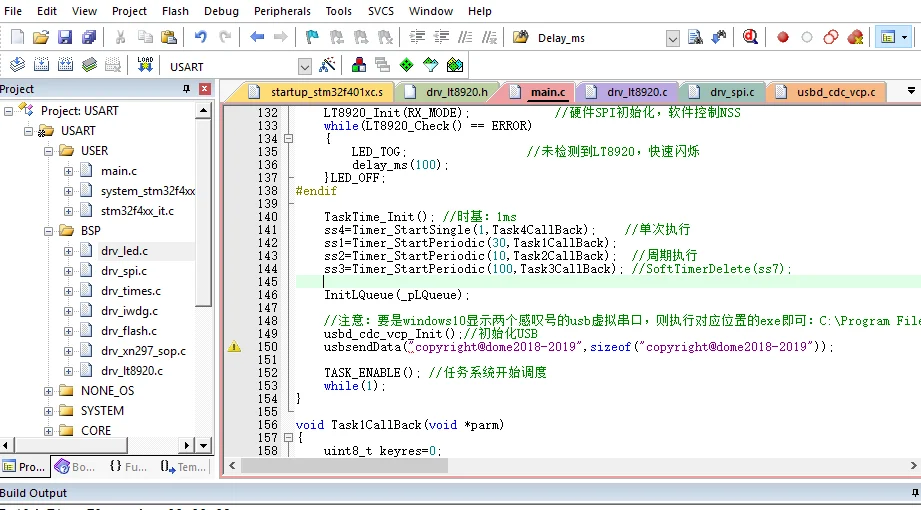
Task: Expand the SYSTEM group folder
Action: [x=48, y=411]
